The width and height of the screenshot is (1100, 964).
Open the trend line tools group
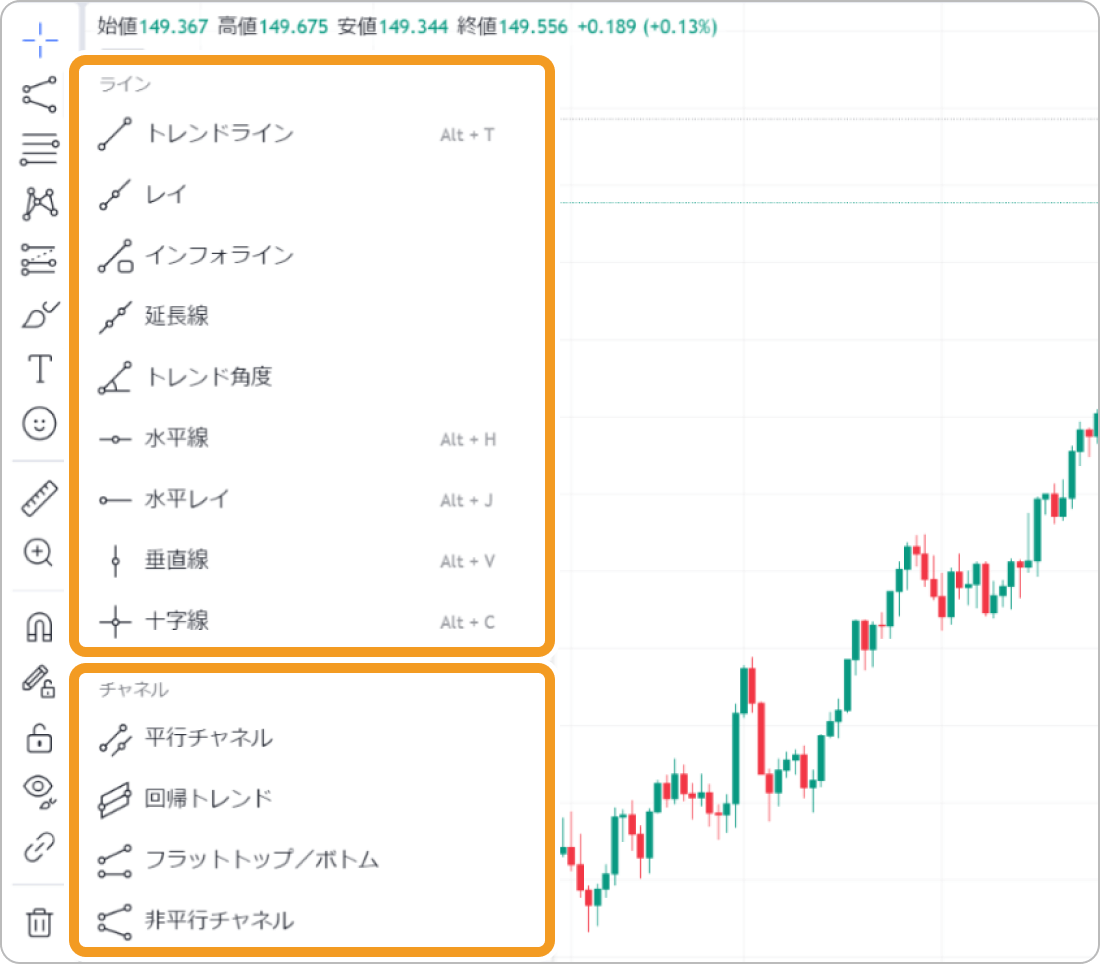point(39,94)
